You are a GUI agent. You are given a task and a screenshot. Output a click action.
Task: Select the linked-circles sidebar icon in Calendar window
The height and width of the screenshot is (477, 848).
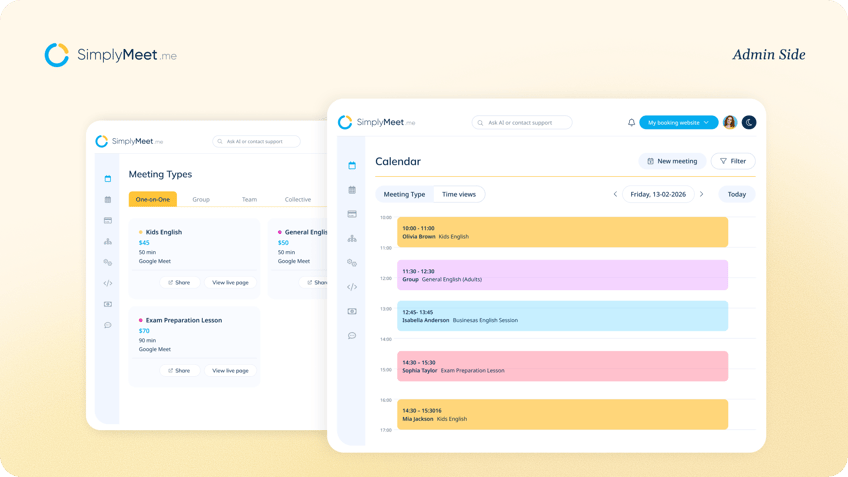pos(352,263)
